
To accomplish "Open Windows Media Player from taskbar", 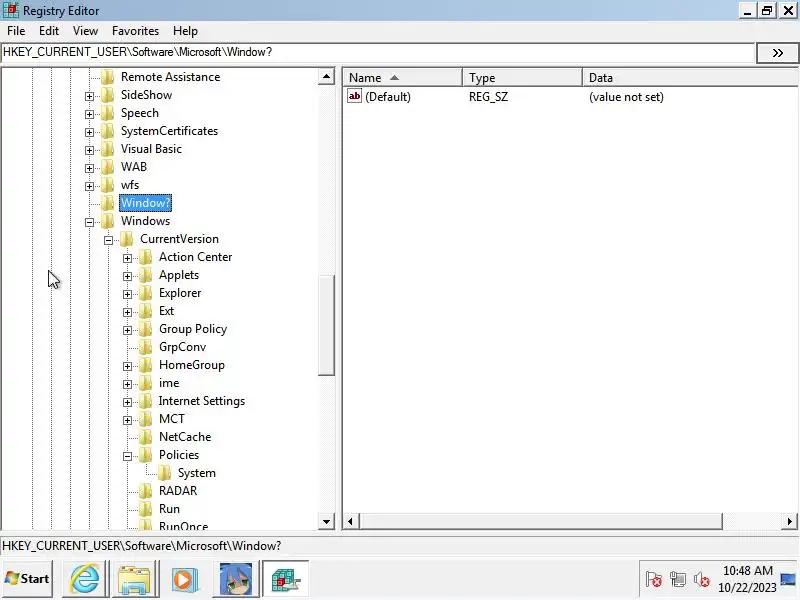I will [x=184, y=579].
